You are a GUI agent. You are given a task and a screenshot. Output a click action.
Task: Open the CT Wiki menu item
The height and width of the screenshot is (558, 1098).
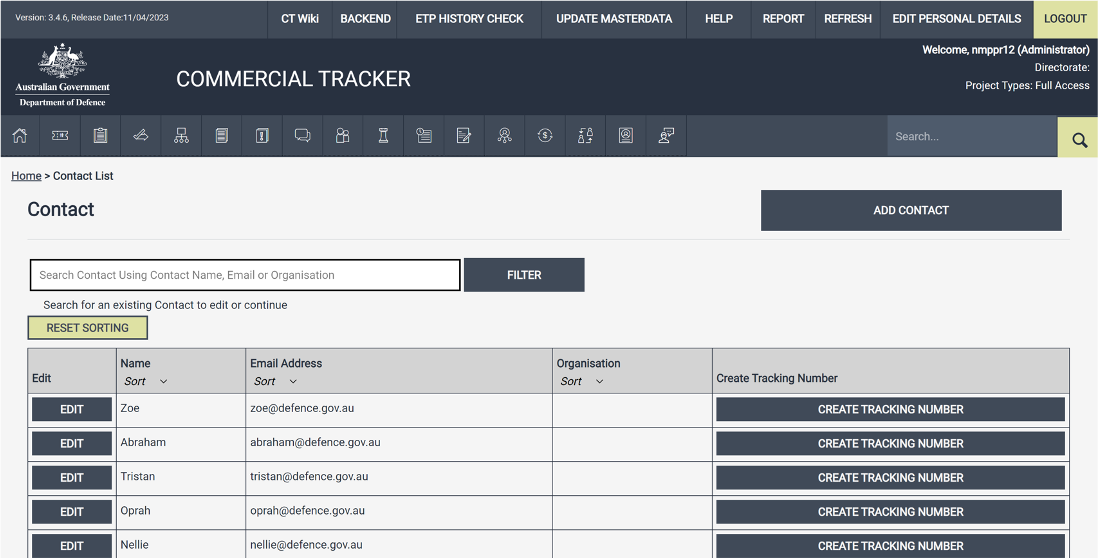click(x=300, y=19)
